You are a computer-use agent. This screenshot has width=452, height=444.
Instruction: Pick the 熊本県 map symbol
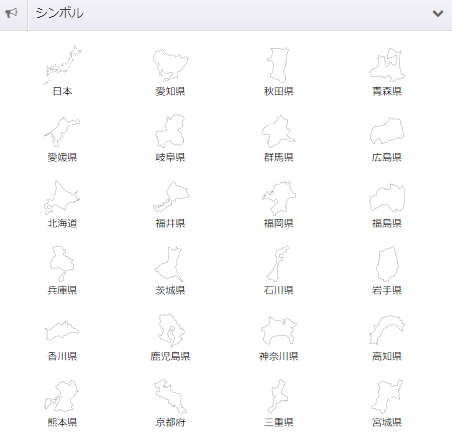[62, 402]
